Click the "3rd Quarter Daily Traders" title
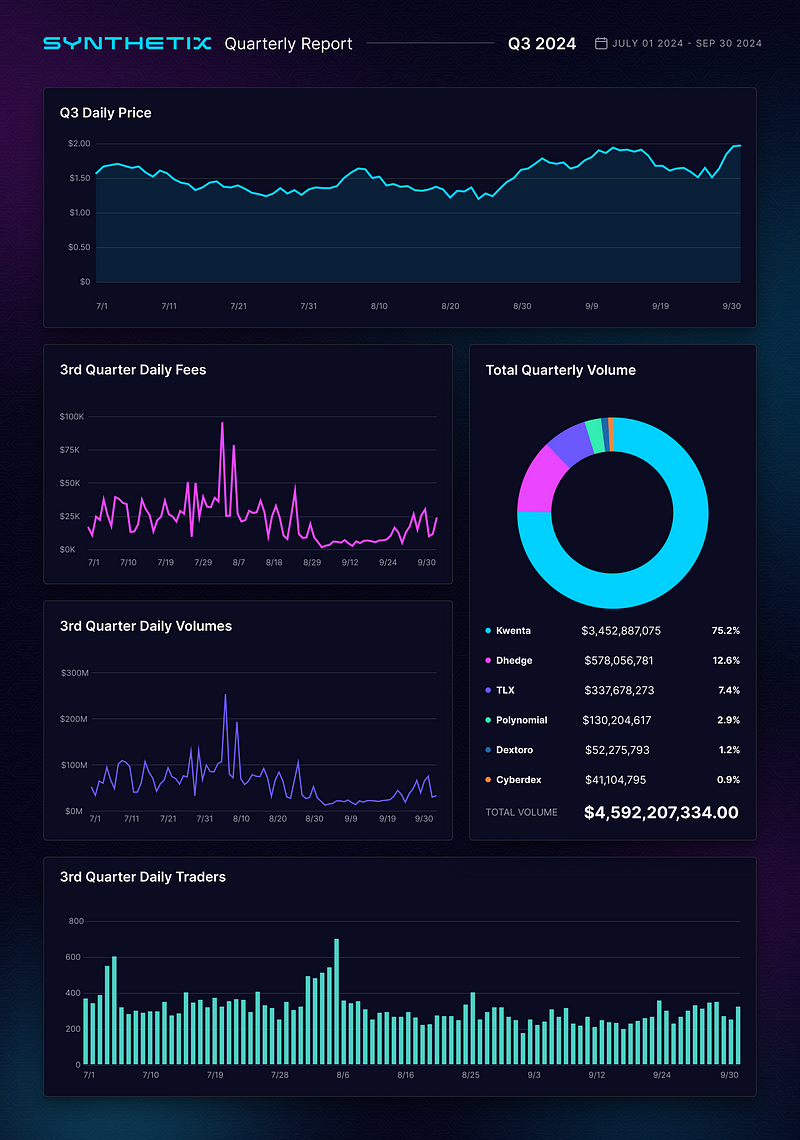This screenshot has width=800, height=1140. (143, 877)
